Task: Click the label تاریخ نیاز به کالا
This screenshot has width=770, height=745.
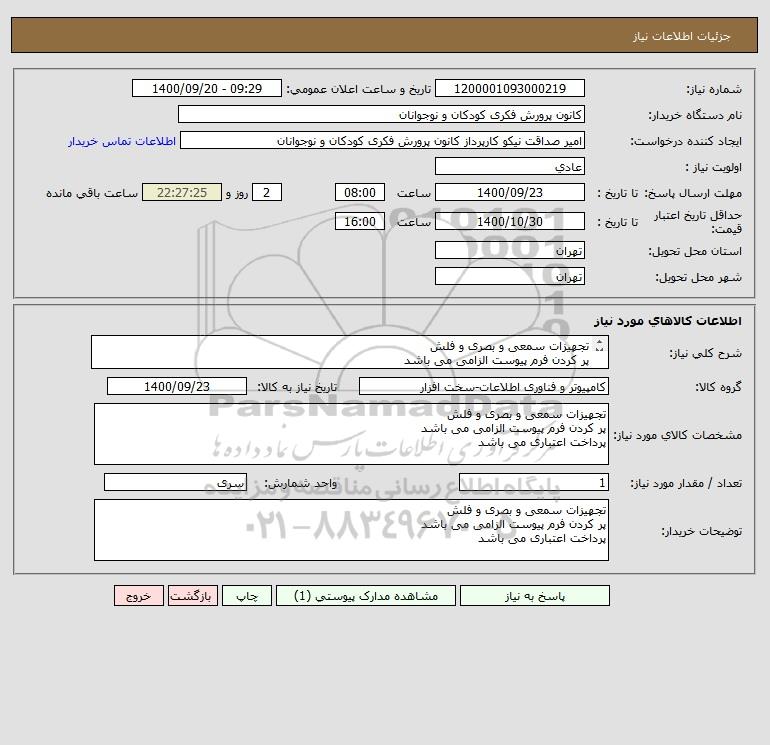Action: pyautogui.click(x=298, y=387)
